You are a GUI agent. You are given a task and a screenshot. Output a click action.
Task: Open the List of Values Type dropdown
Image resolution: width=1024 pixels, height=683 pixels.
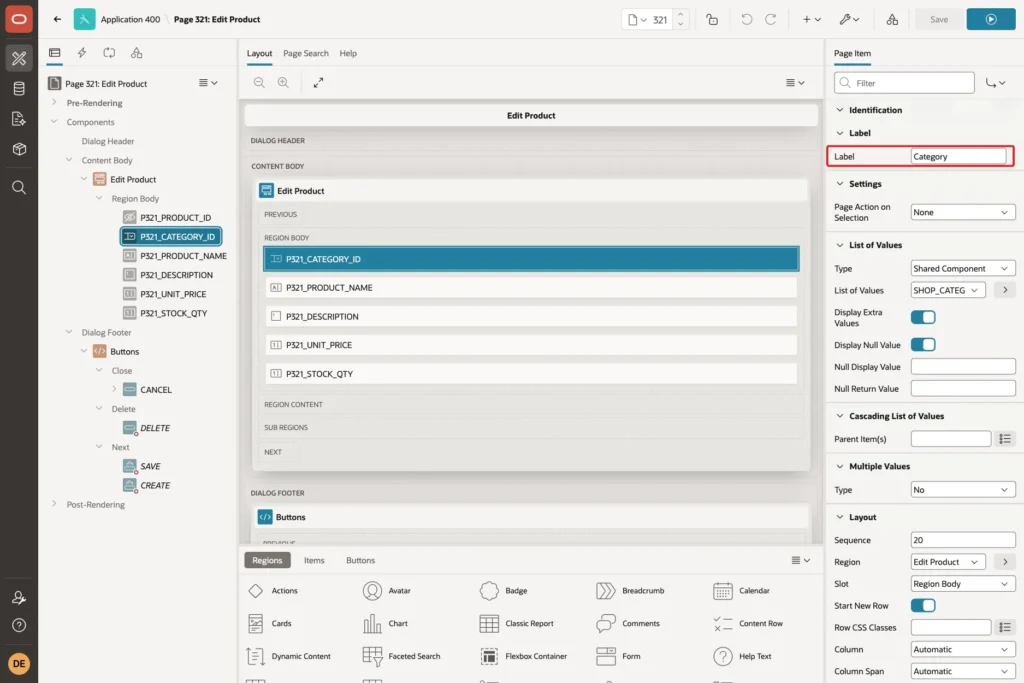click(963, 268)
